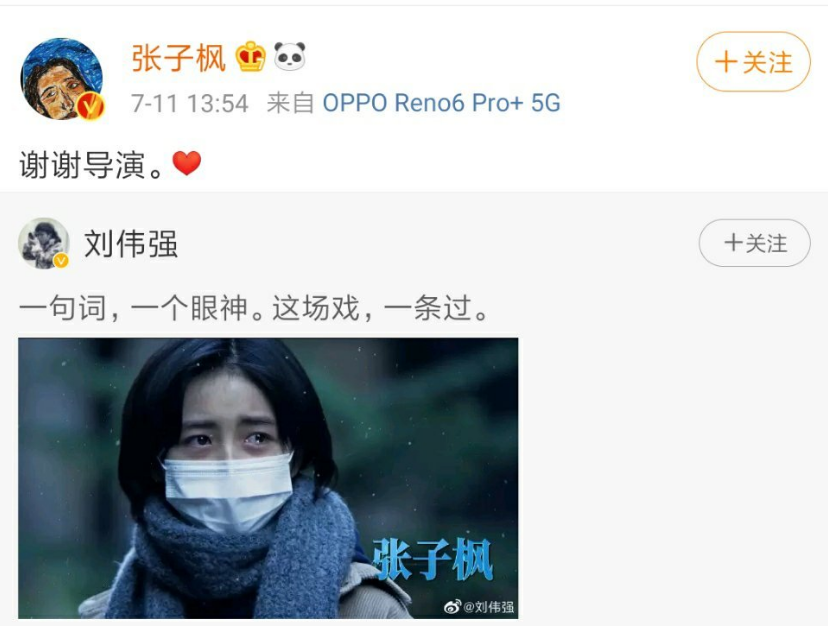Click the red heart emoji in the post
Image resolution: width=828 pixels, height=626 pixels.
pos(187,163)
